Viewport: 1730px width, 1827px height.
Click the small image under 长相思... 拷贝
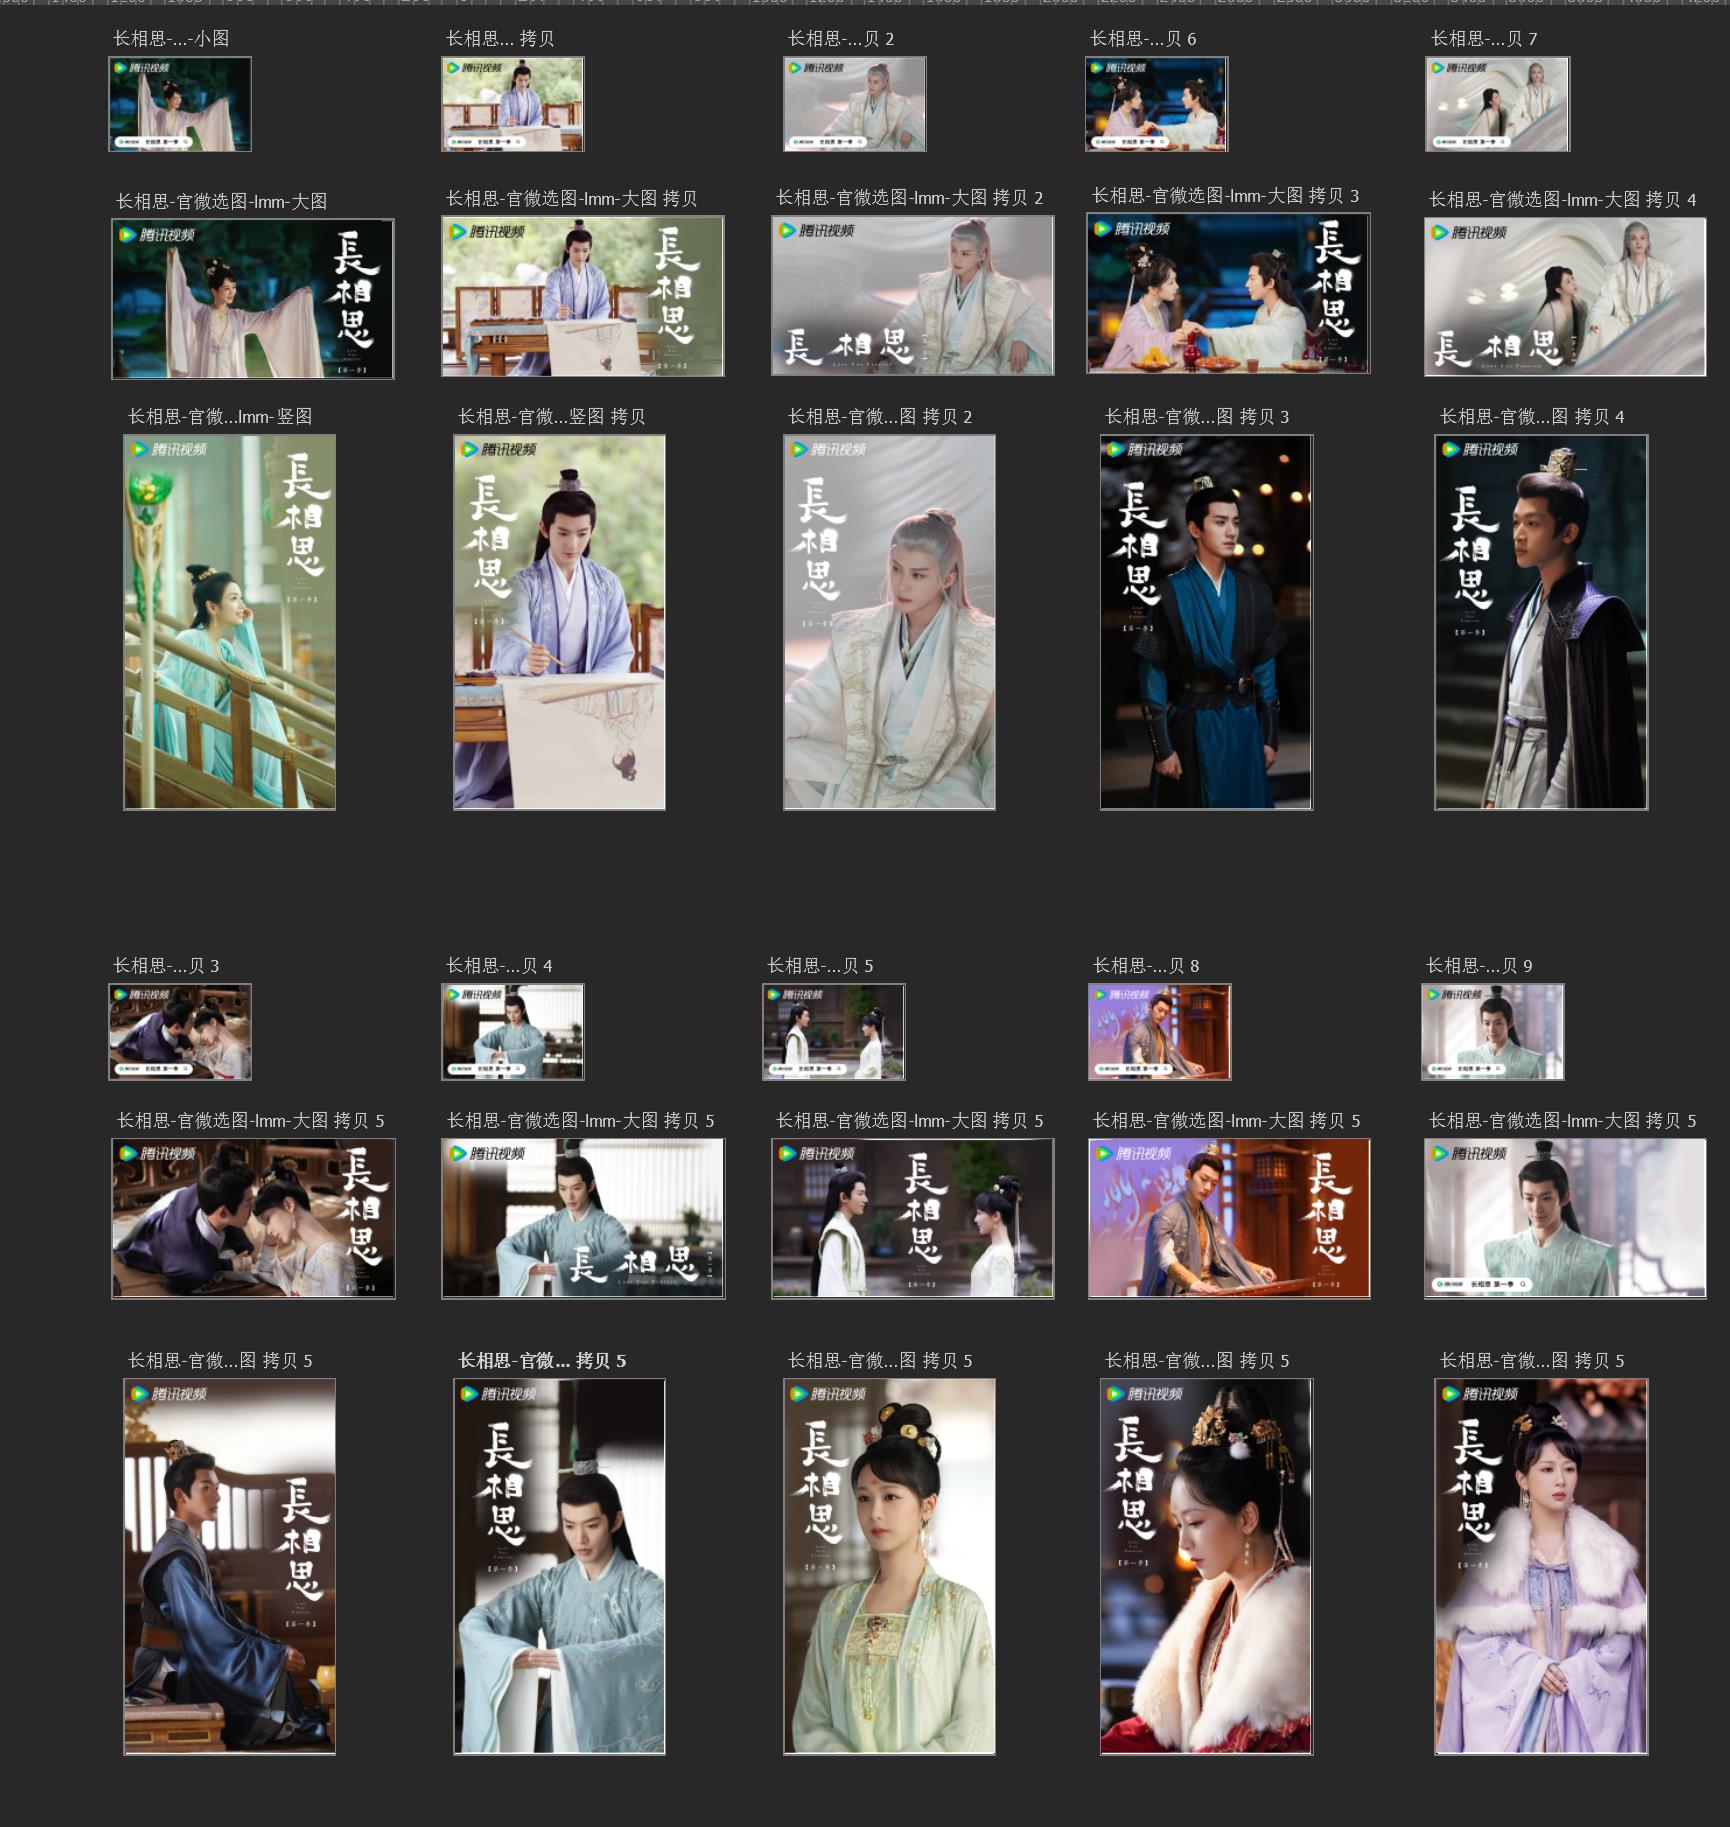coord(513,104)
